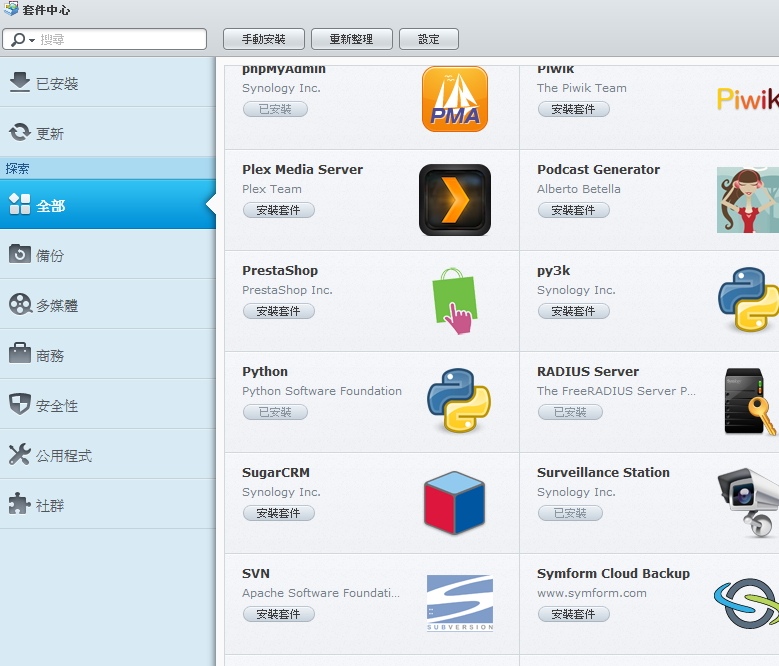Click the 重新整理 refresh button

(x=352, y=39)
